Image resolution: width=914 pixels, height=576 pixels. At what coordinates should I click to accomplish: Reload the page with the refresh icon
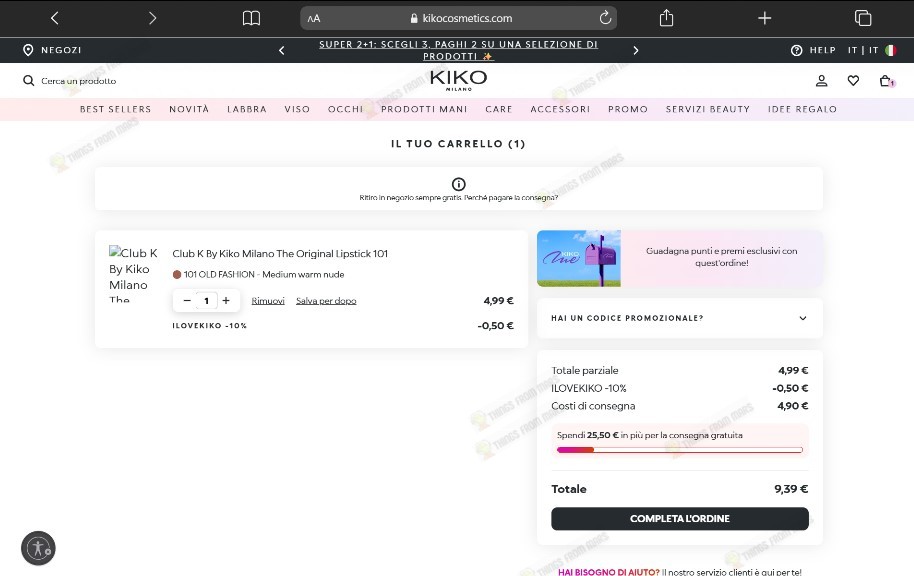click(605, 17)
